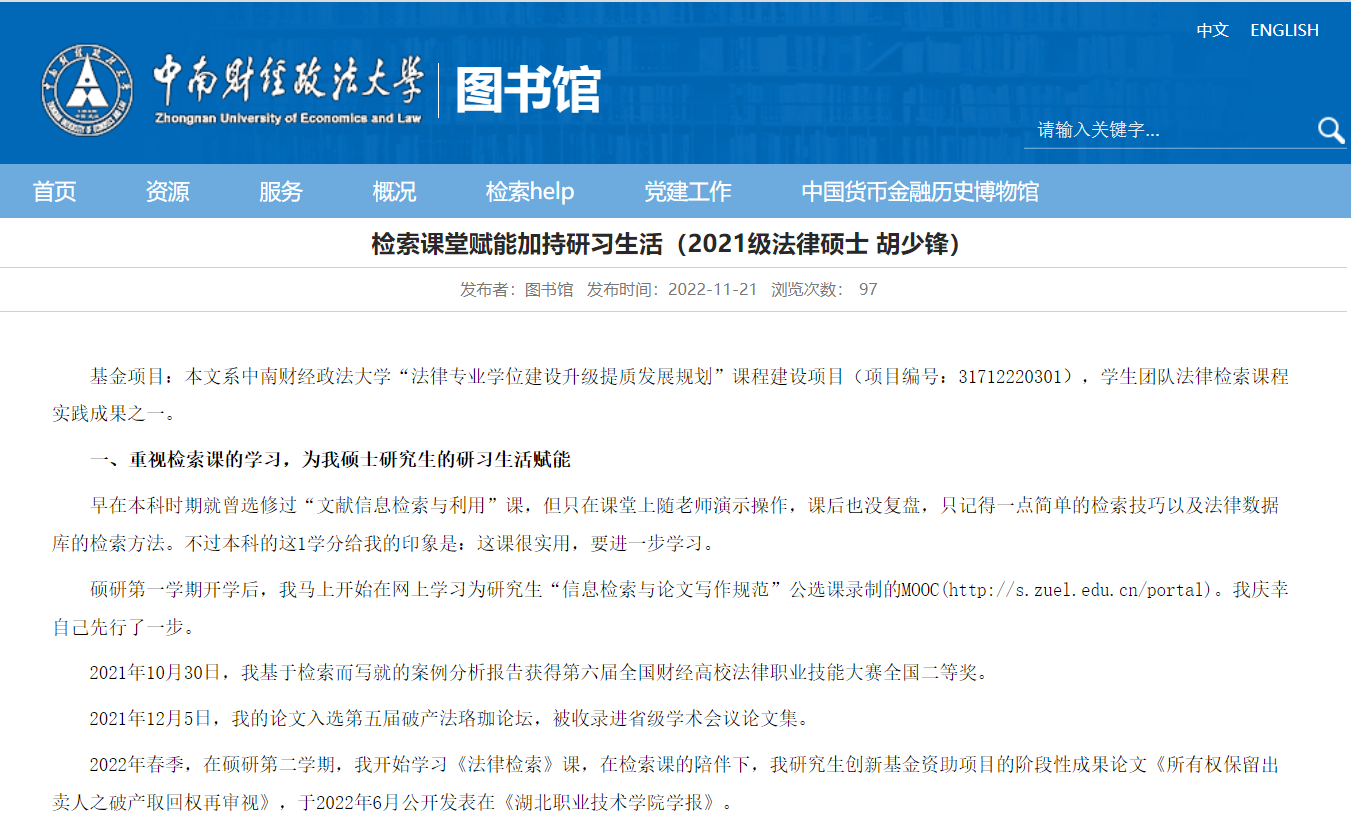Screen dimensions: 1351x825
Task: Click the publish date 2022-11-21
Action: (x=712, y=289)
